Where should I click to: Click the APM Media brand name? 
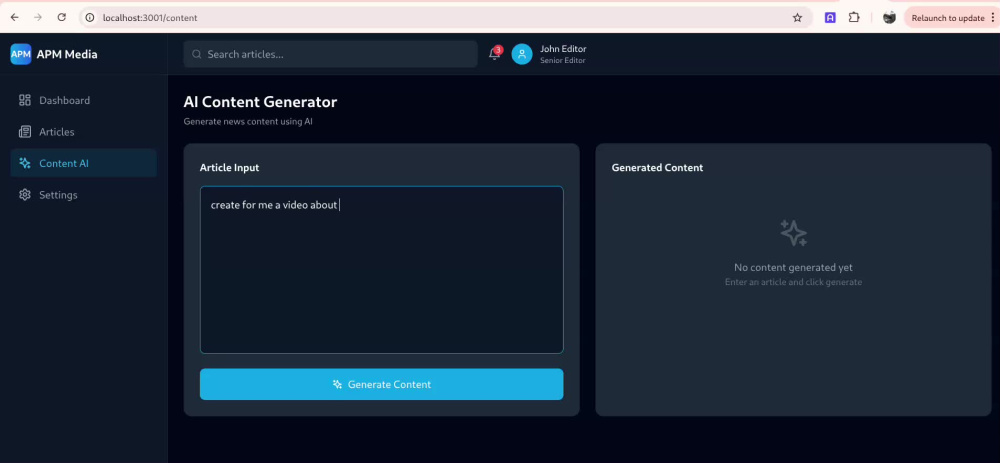(67, 54)
